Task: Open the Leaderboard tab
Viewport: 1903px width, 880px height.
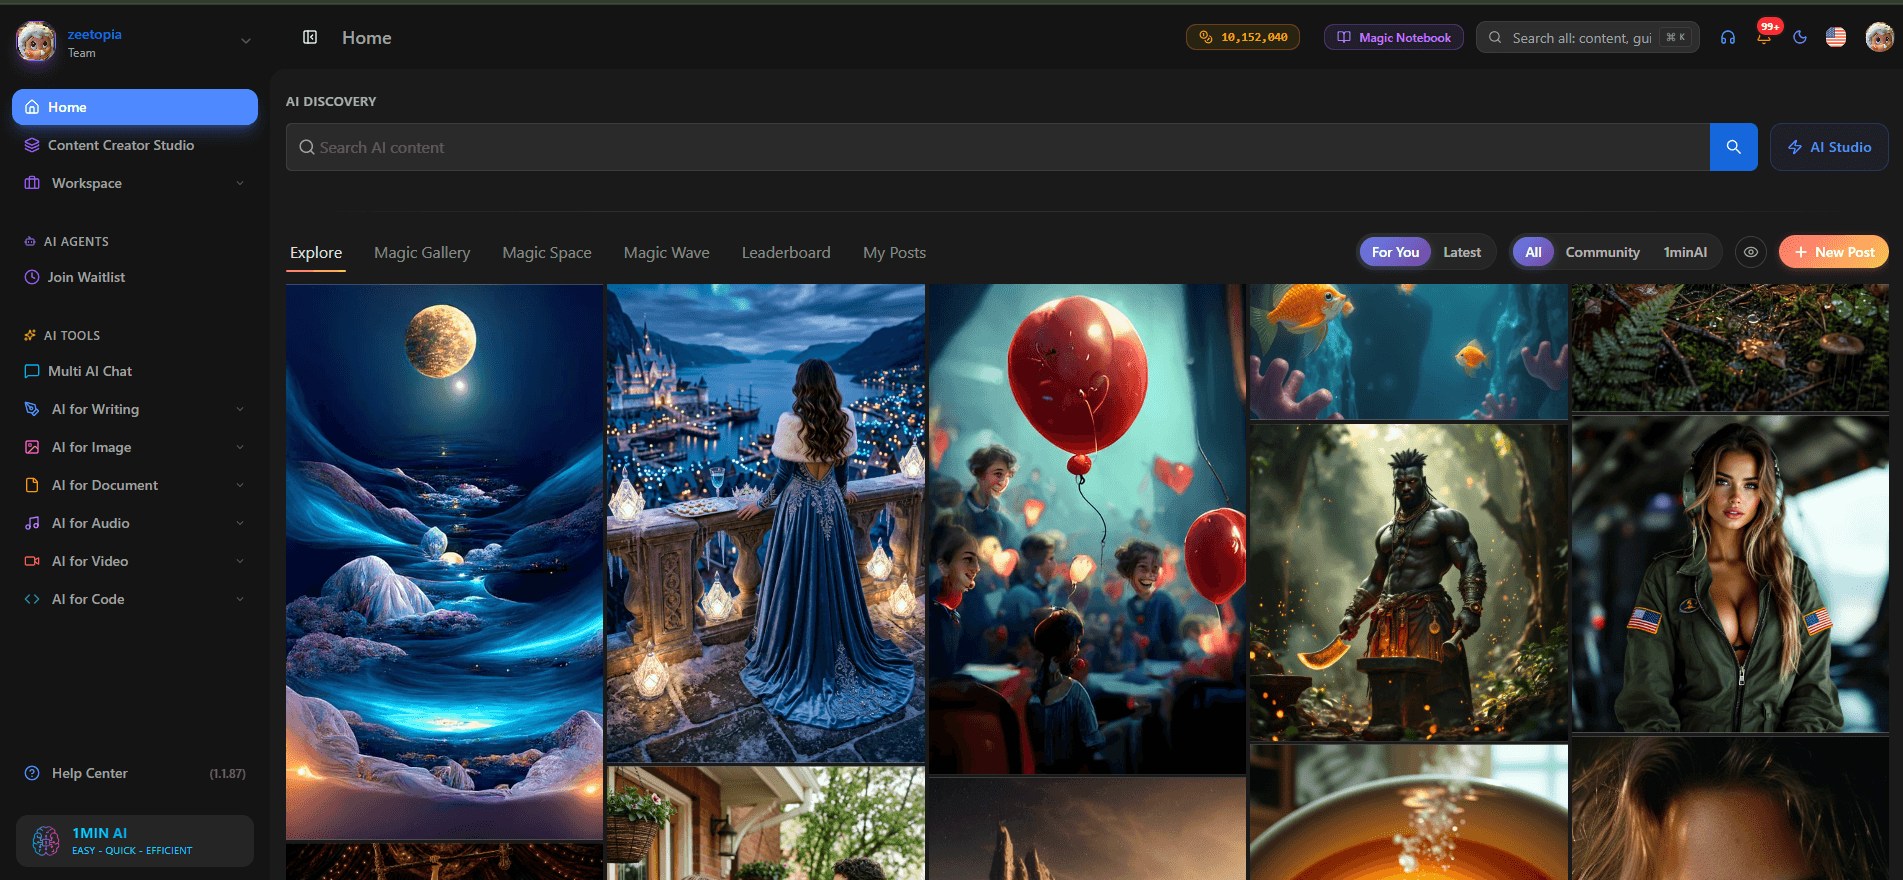Action: tap(786, 253)
